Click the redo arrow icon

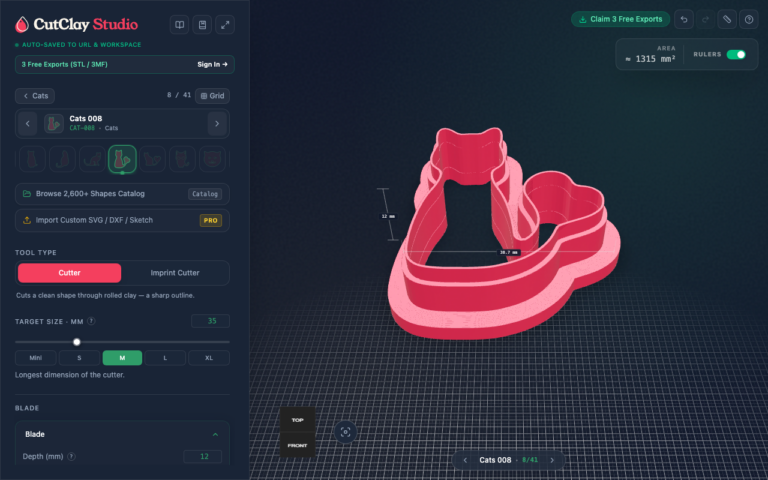pos(705,20)
